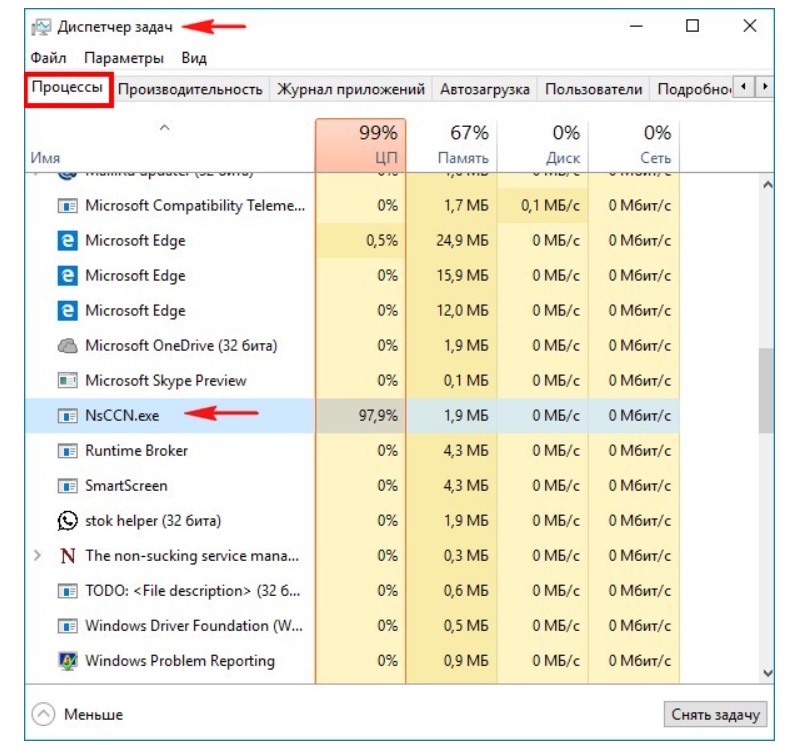Switch to the Автозагрузка tab
Viewport: 802px width, 747px height.
(x=484, y=89)
